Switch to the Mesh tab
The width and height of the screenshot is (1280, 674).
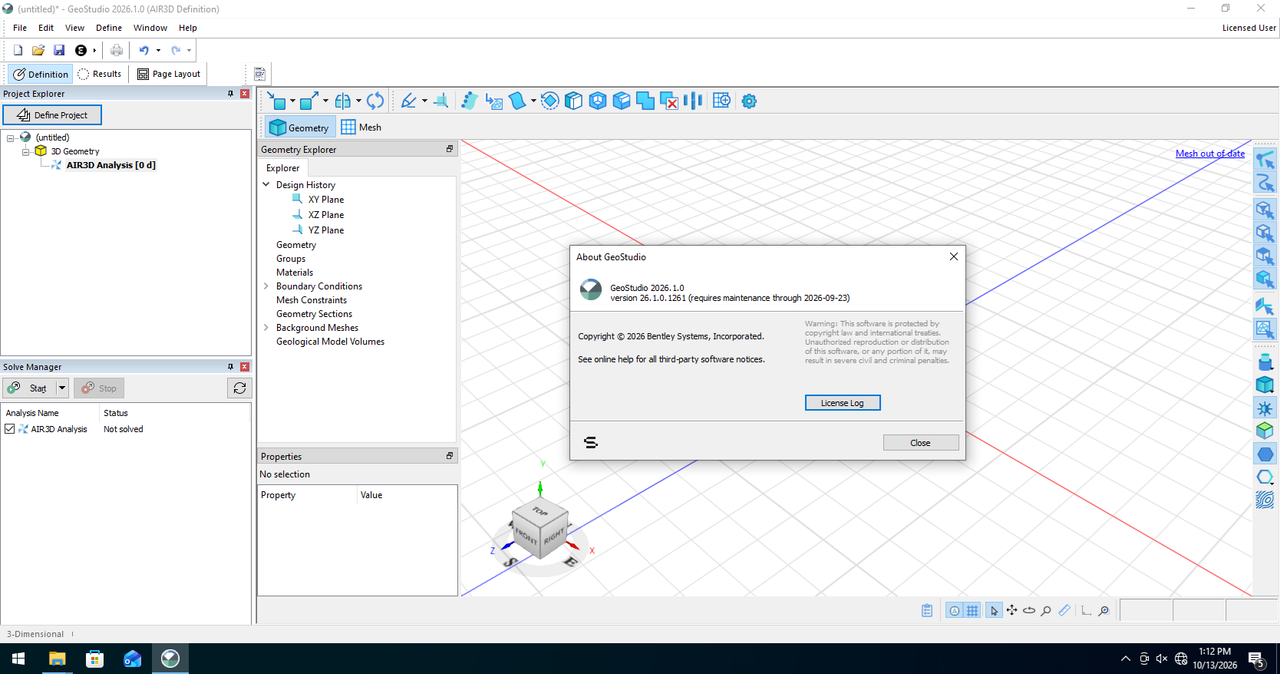[x=361, y=128]
